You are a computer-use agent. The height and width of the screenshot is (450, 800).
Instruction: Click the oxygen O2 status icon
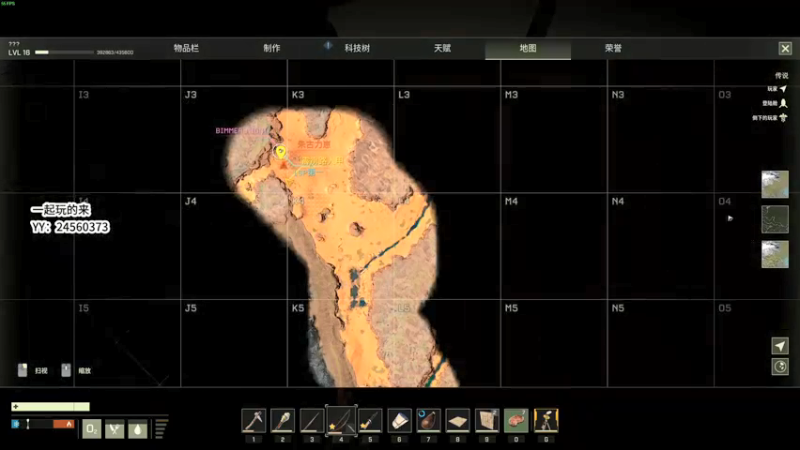click(x=92, y=429)
